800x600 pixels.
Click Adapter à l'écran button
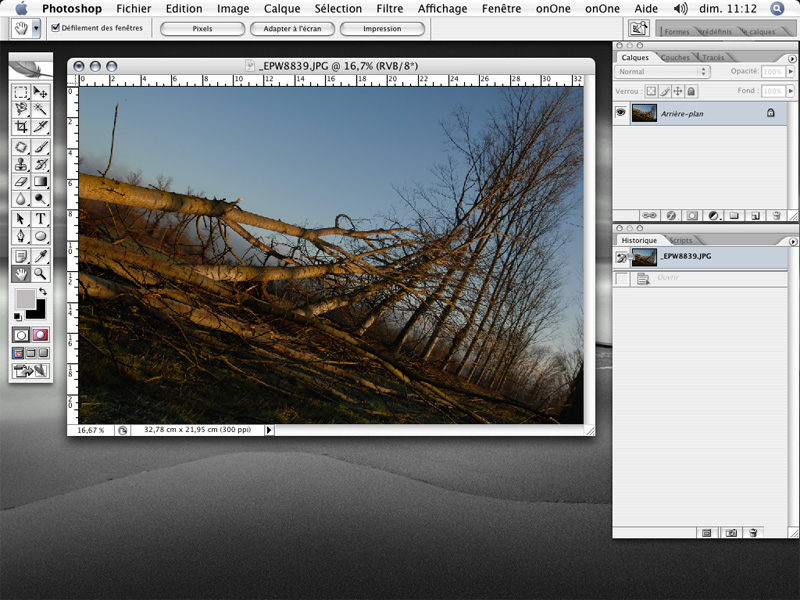coord(292,29)
